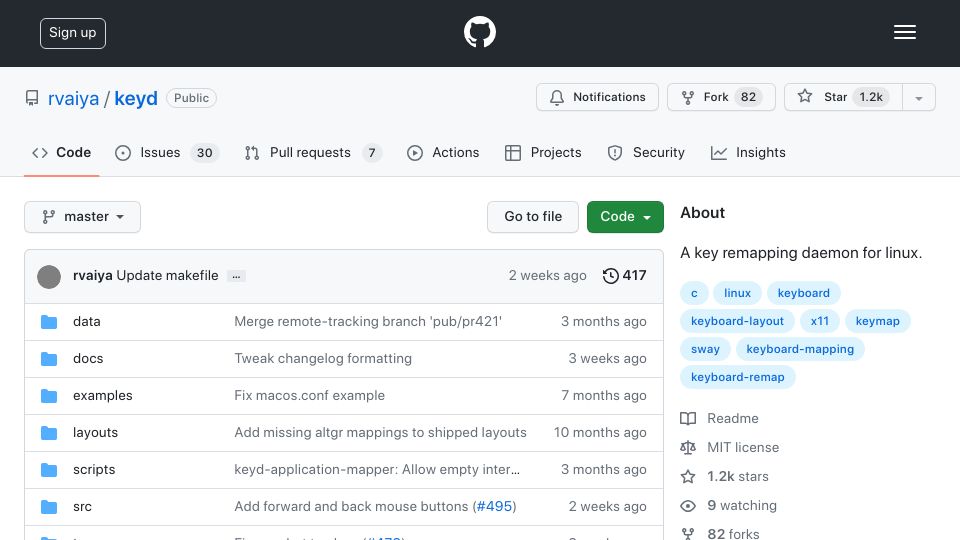Open the Projects tab
This screenshot has height=540, width=960.
(543, 152)
